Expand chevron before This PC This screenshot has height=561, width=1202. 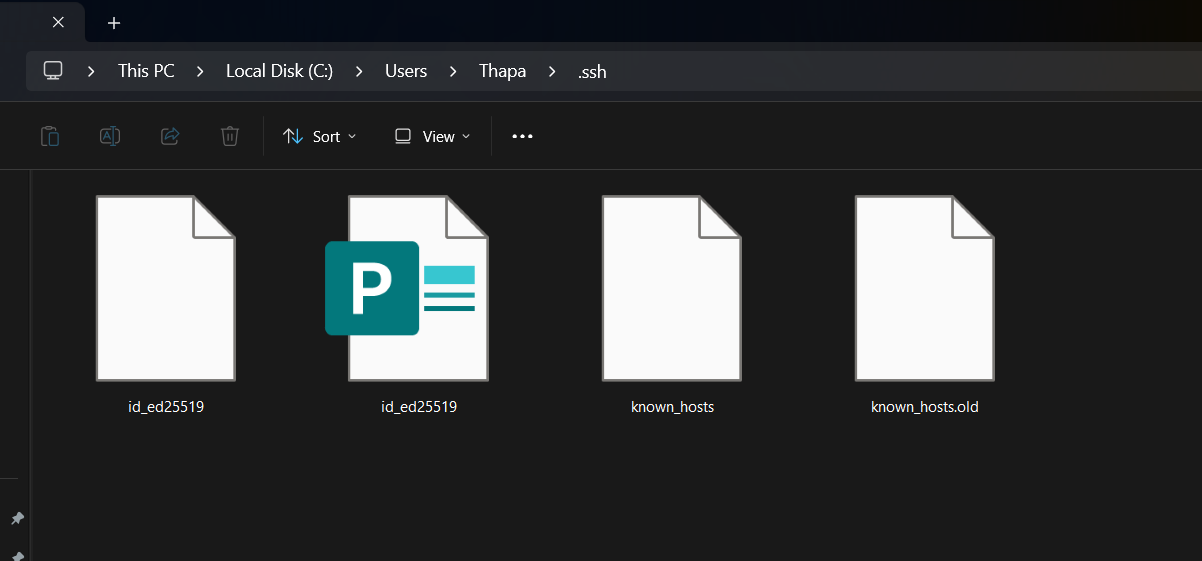(92, 71)
